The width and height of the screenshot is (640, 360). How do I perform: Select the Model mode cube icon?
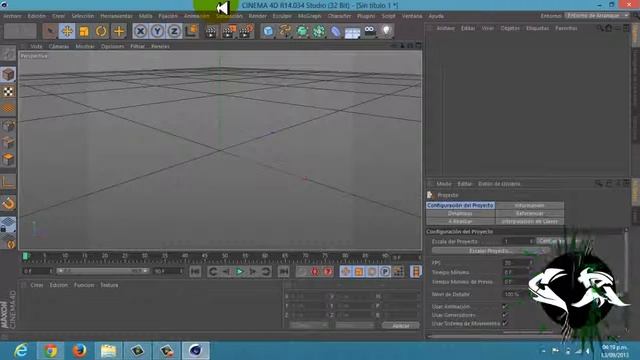[8, 74]
